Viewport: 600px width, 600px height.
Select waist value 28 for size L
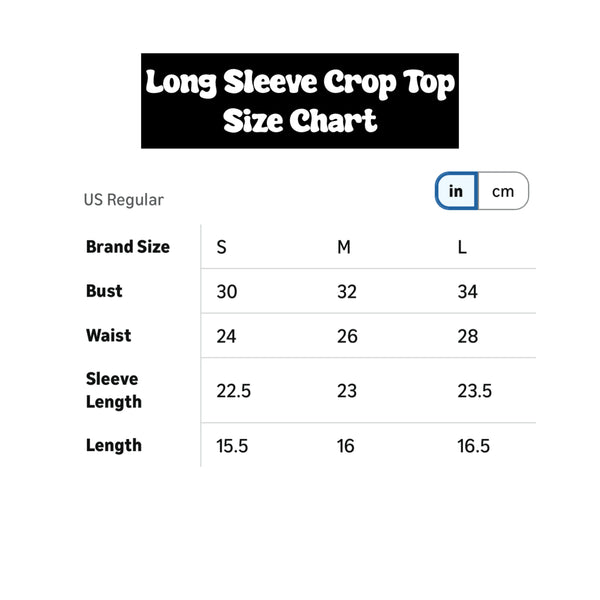click(x=467, y=337)
